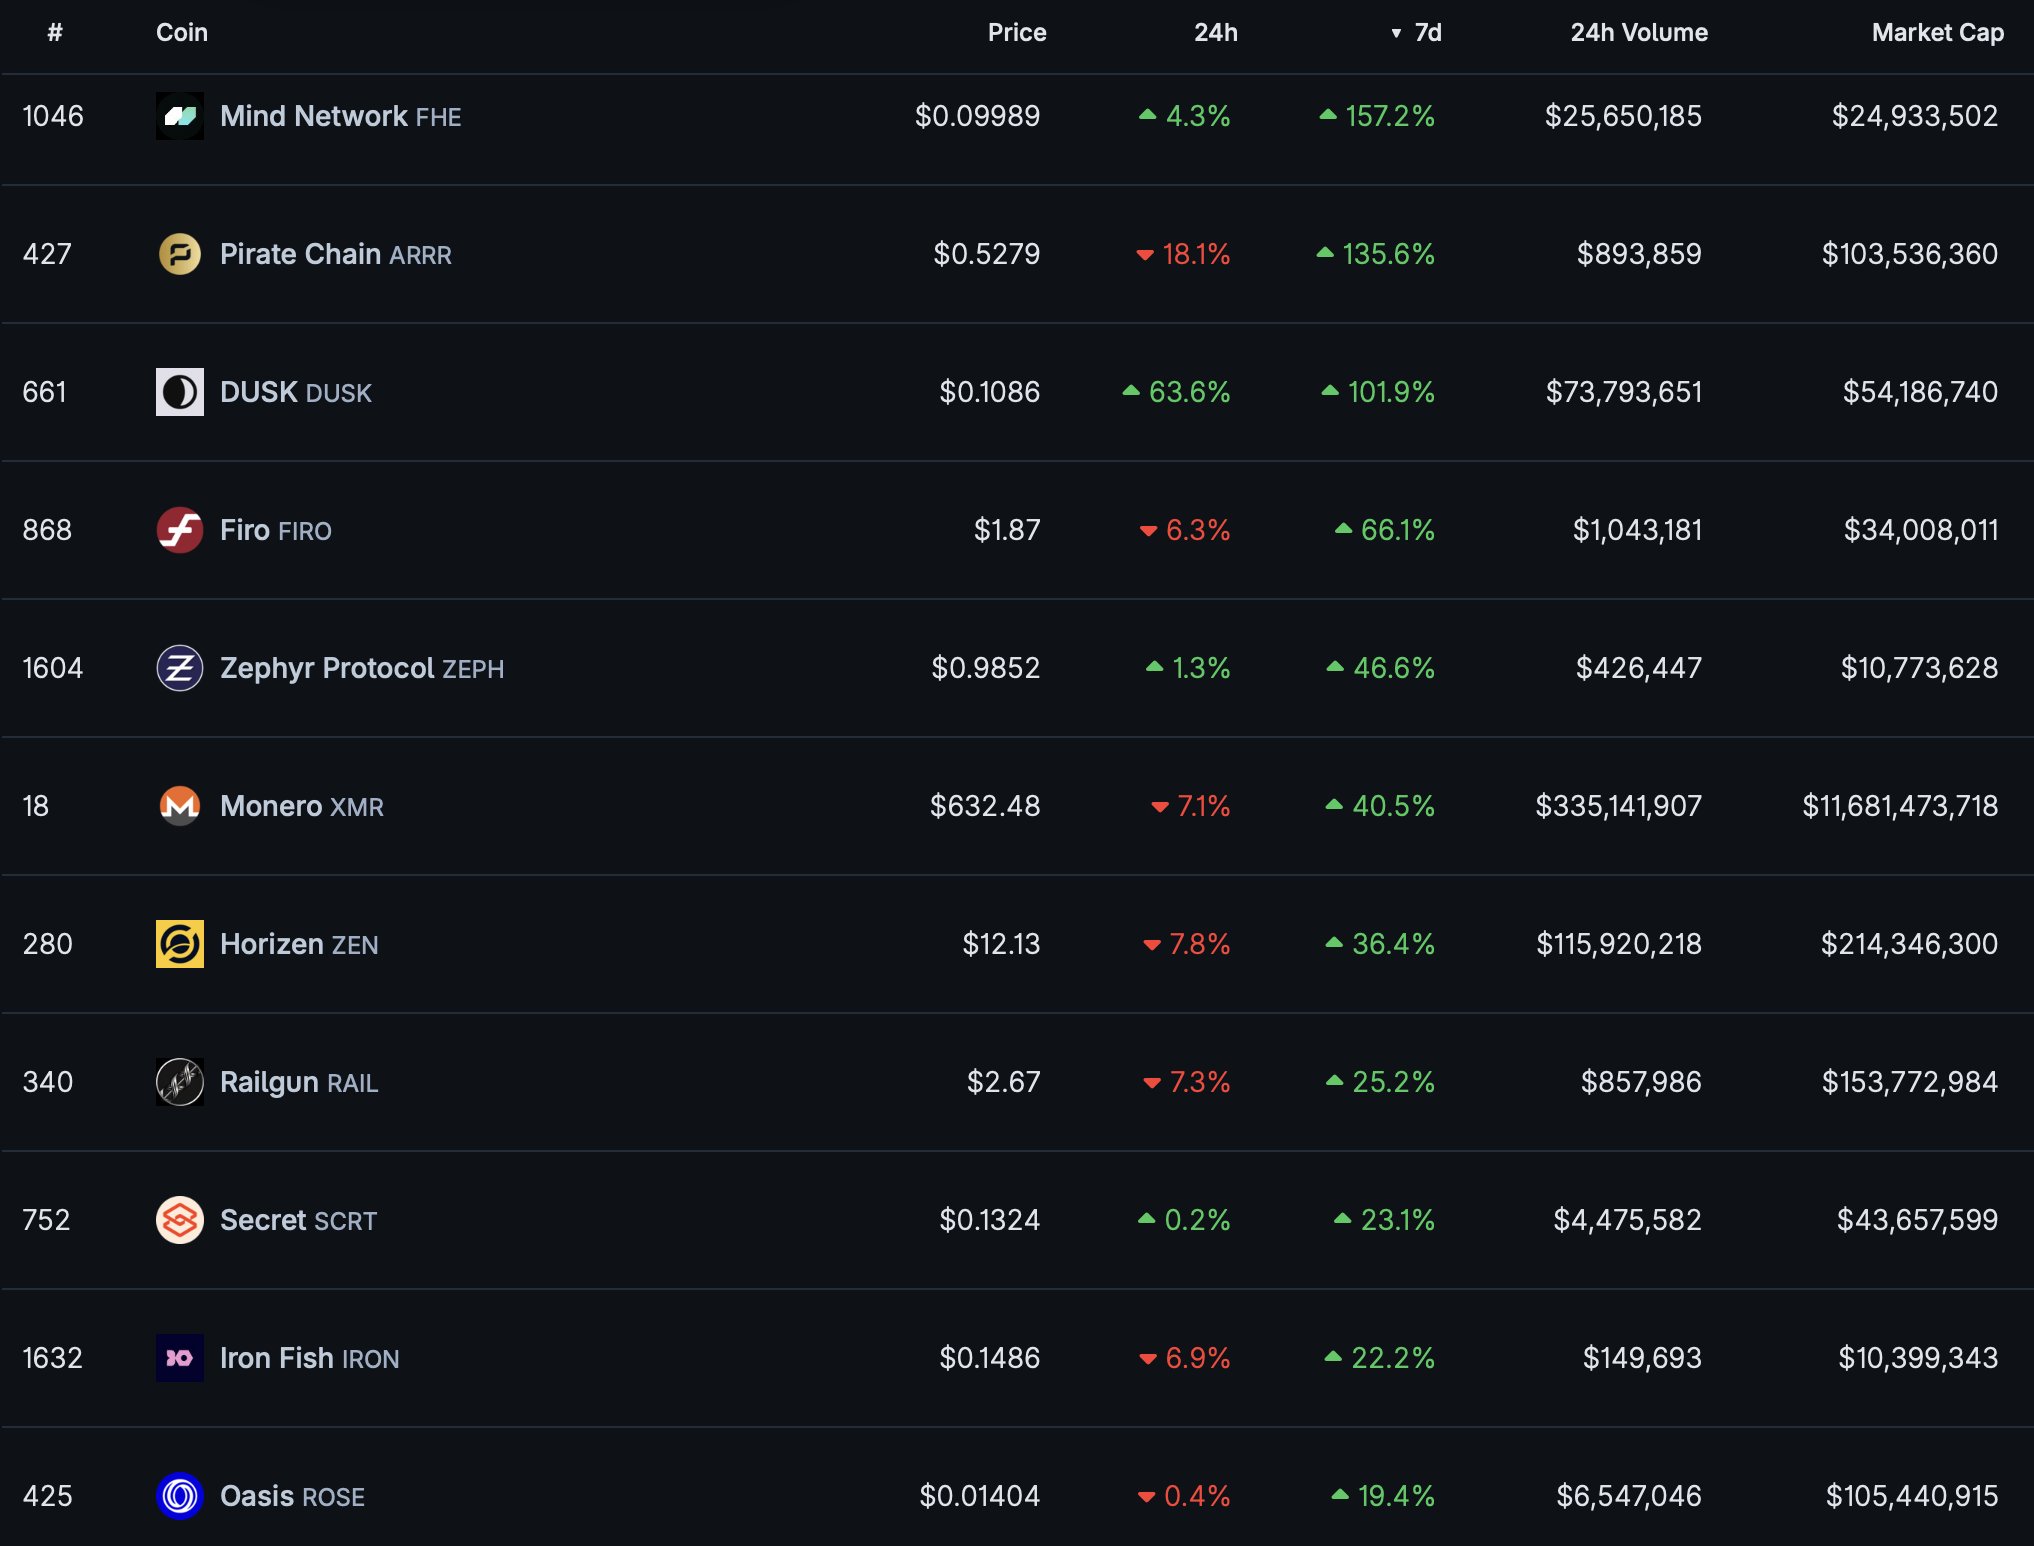
Task: Click the Railgun logo icon
Action: pyautogui.click(x=179, y=1082)
